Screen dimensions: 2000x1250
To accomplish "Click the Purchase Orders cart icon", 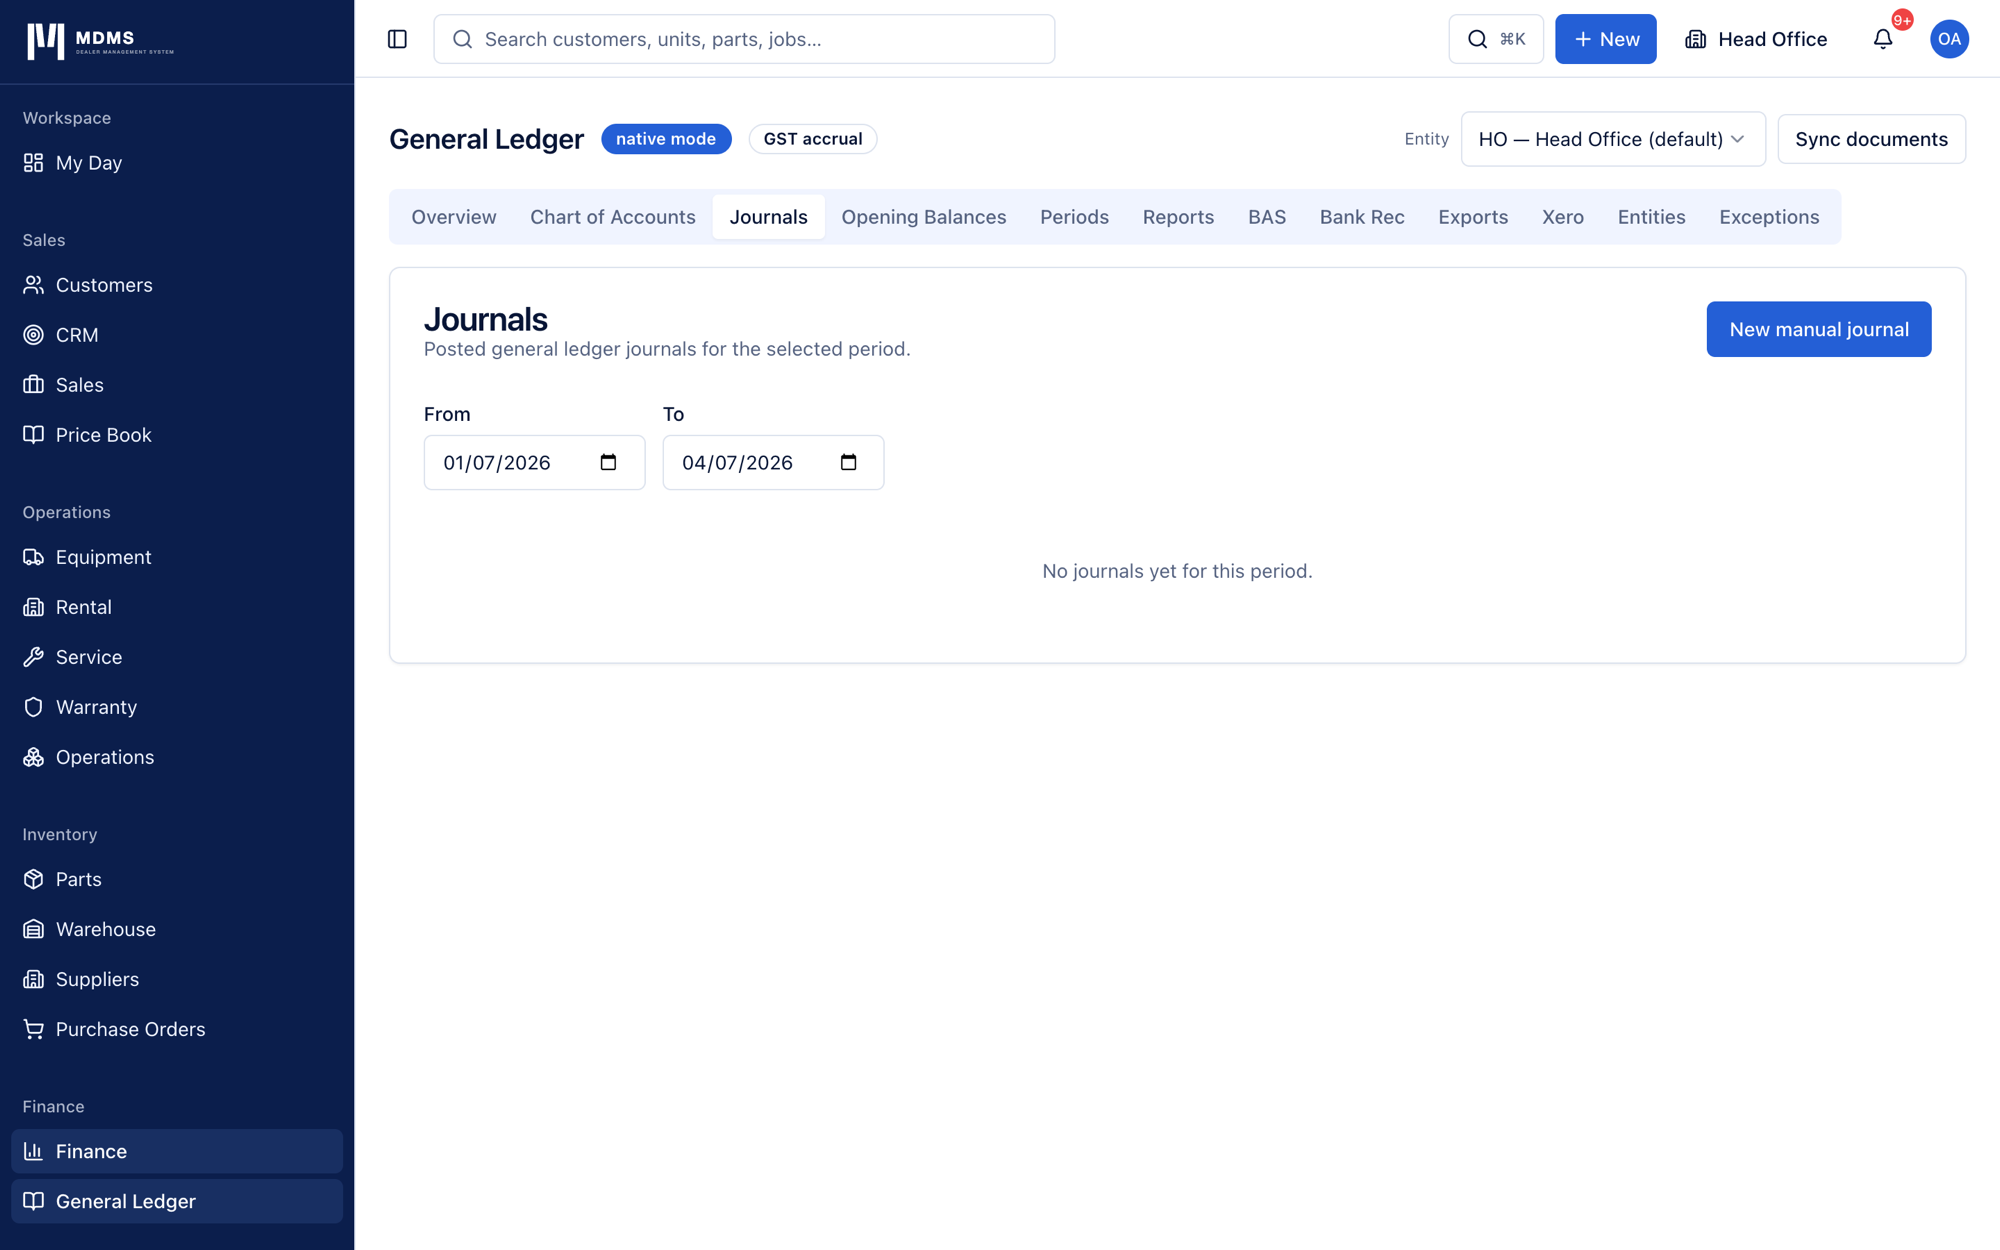I will point(33,1029).
